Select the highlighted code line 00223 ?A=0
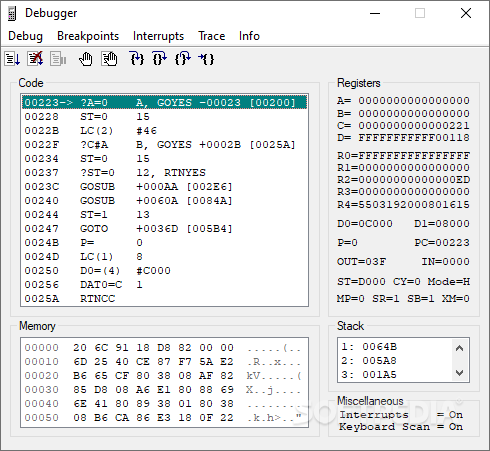This screenshot has height=451, width=490. pyautogui.click(x=164, y=102)
